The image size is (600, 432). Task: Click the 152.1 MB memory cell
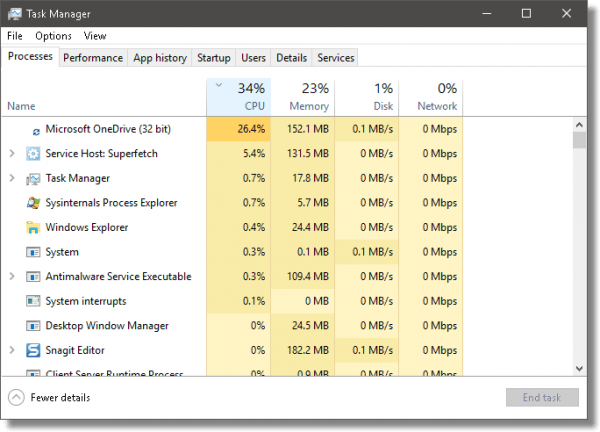[303, 129]
